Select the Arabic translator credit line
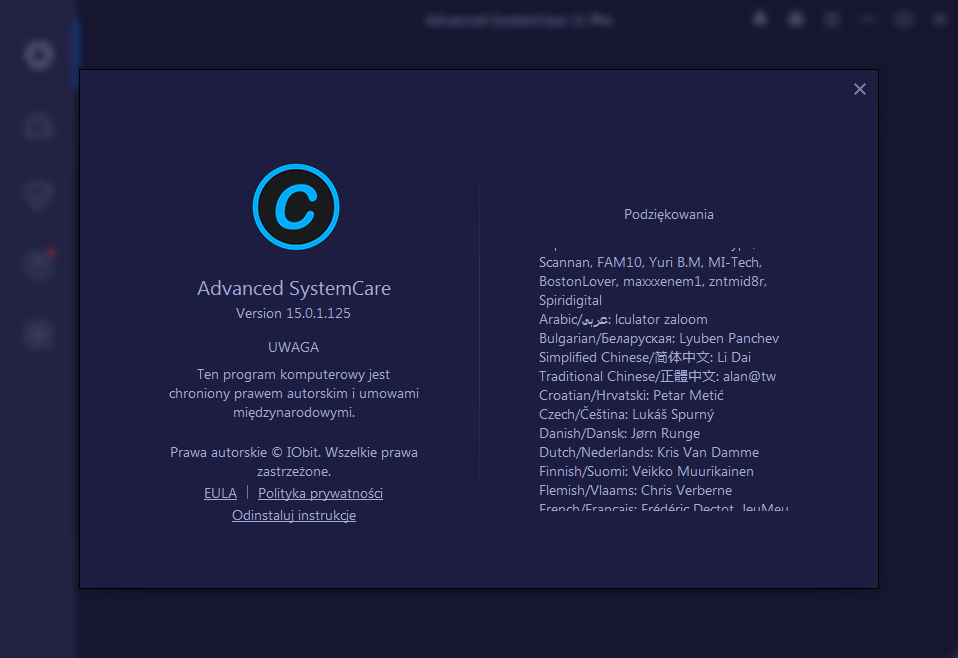 pos(623,320)
